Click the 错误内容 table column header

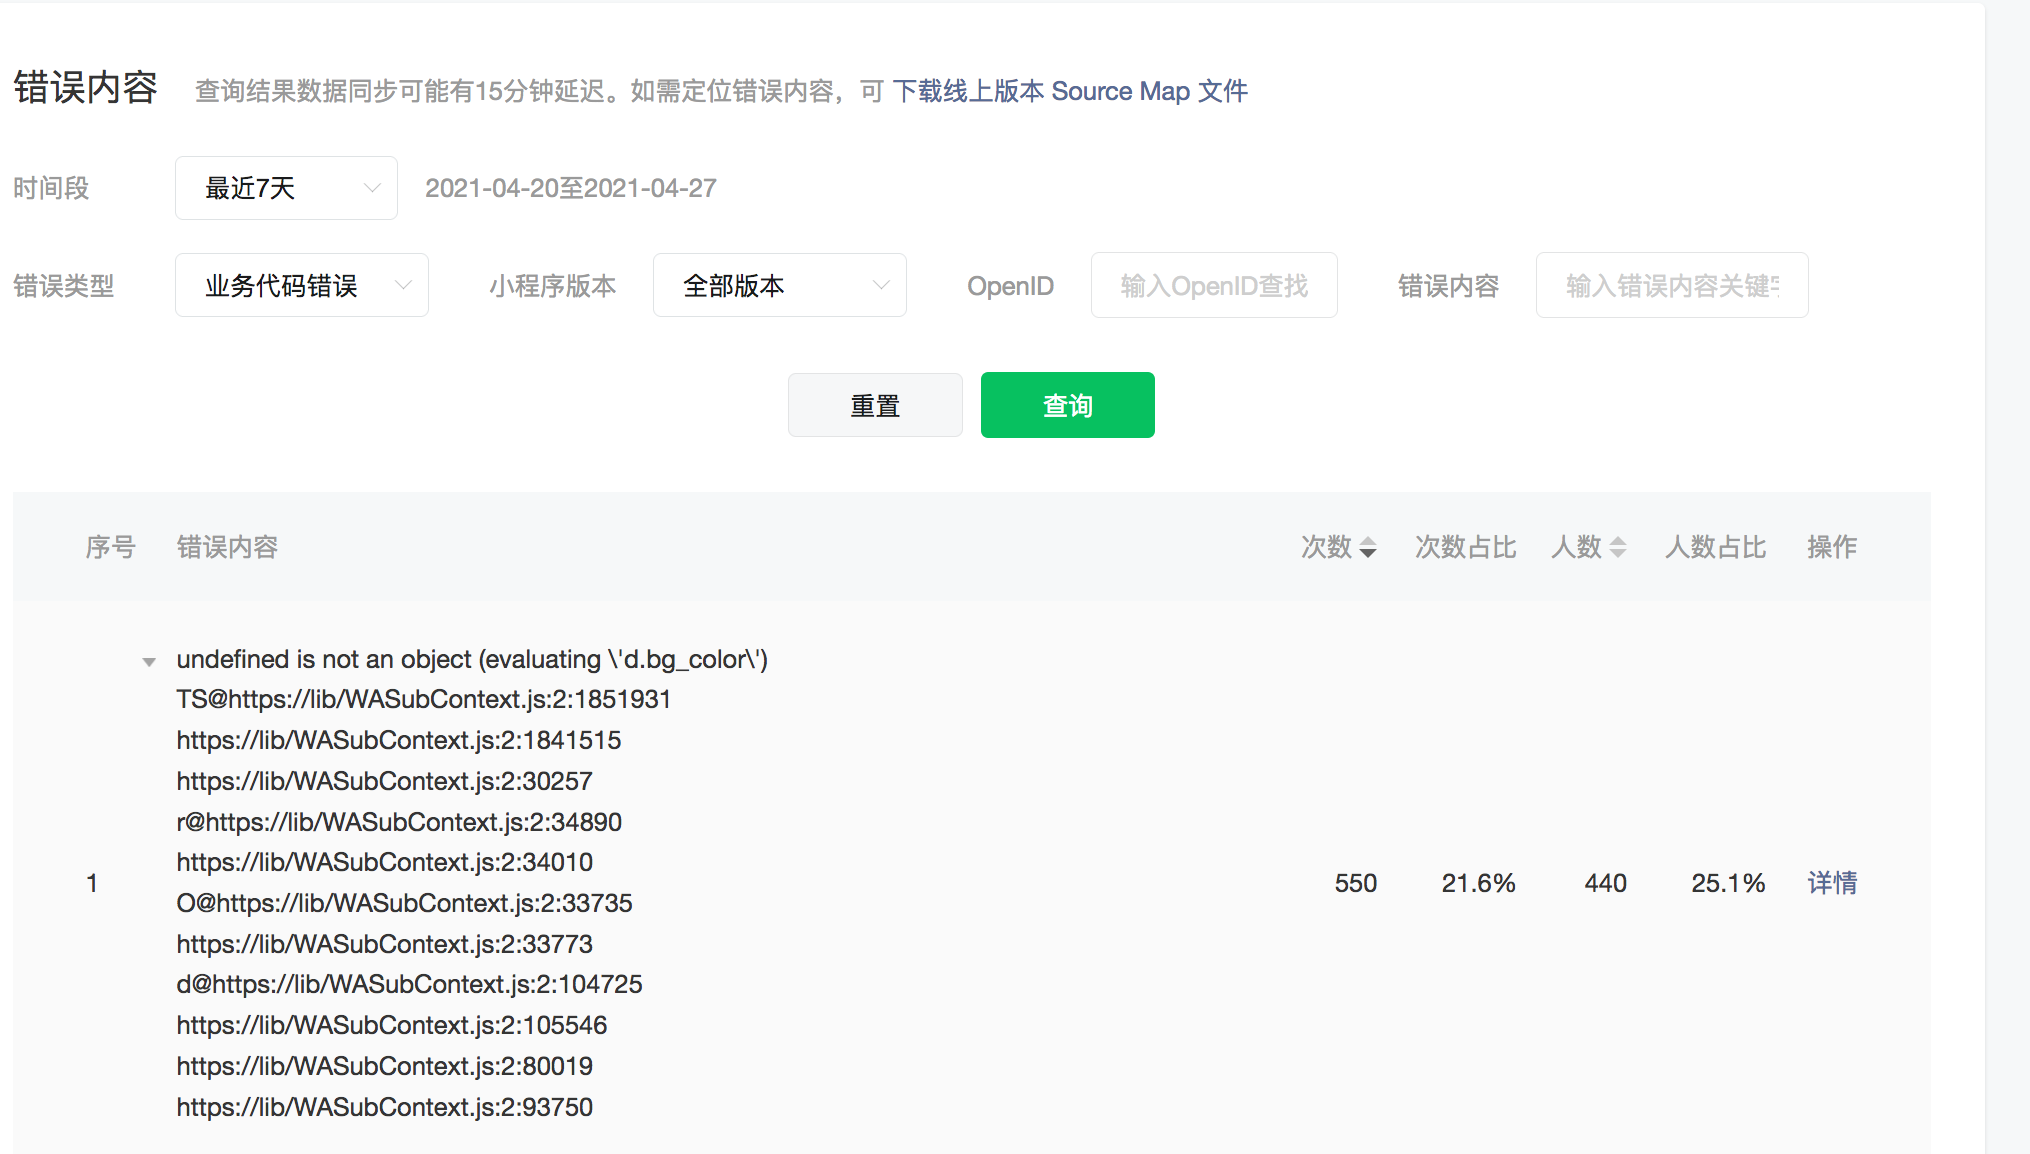227,547
